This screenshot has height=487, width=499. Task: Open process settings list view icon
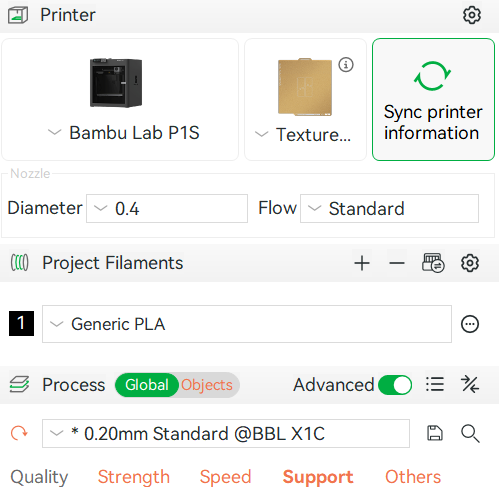435,385
